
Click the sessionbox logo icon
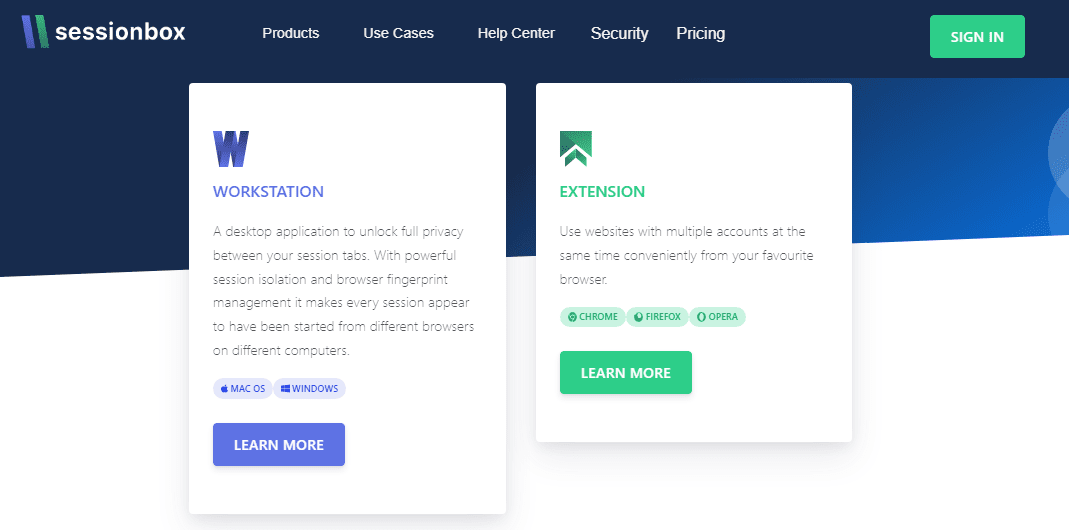click(35, 32)
